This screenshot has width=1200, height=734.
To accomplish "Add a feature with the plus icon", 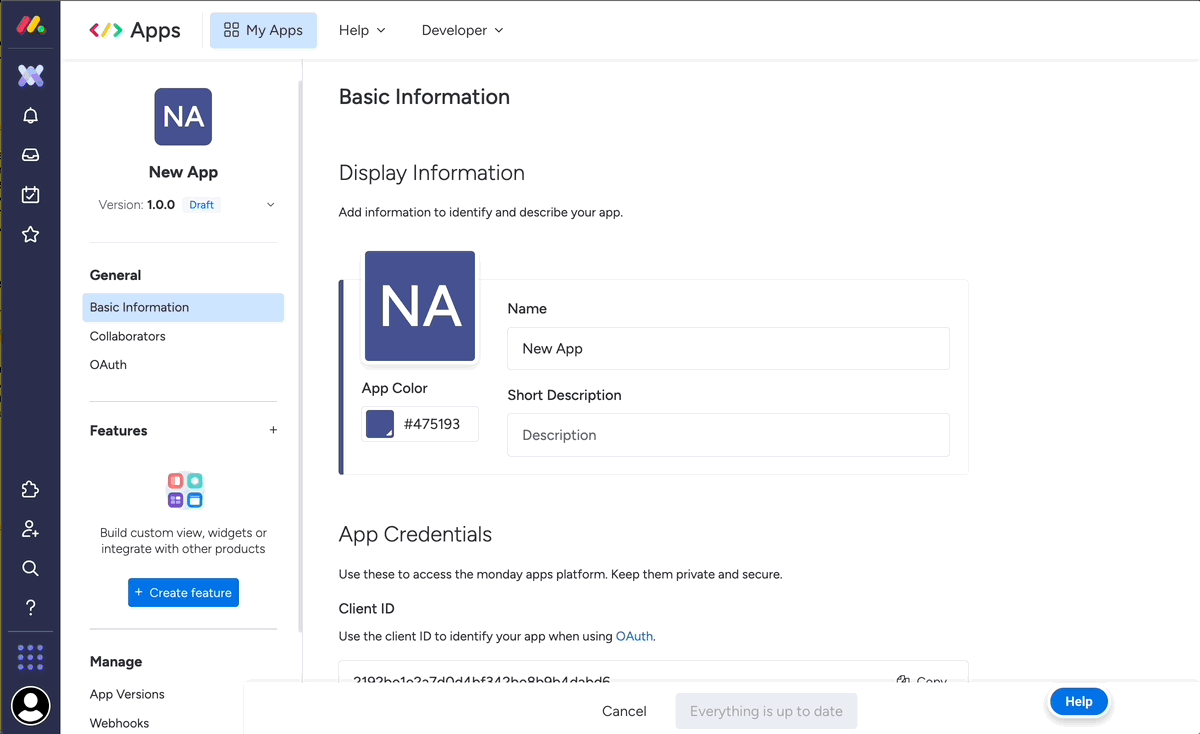I will point(273,430).
